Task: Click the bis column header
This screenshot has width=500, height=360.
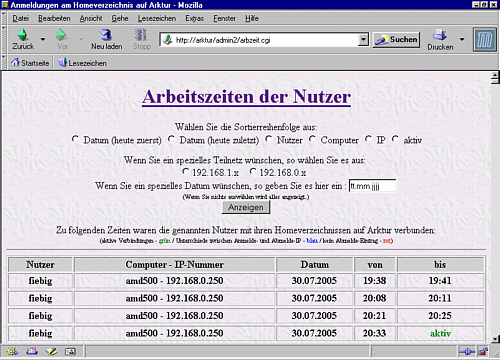Action: (x=440, y=265)
